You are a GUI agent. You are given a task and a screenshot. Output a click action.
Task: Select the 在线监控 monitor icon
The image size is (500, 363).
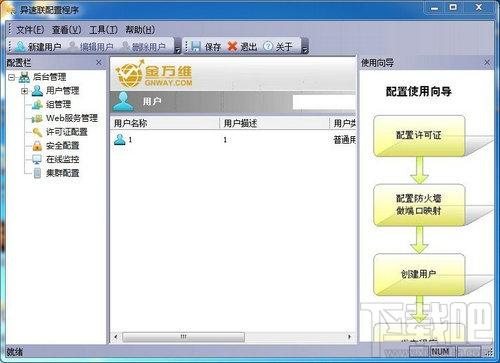pos(37,160)
